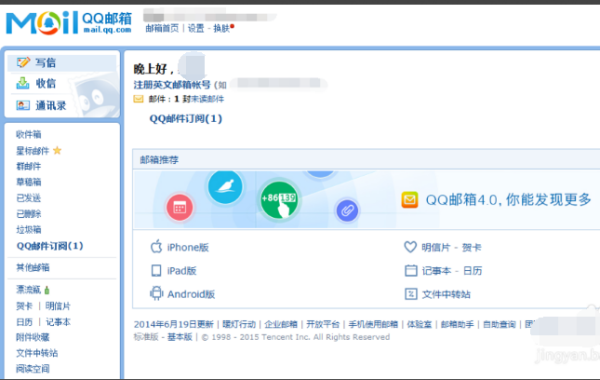Click the bottle icon next to 漂流瓶
The width and height of the screenshot is (600, 380).
click(47, 290)
